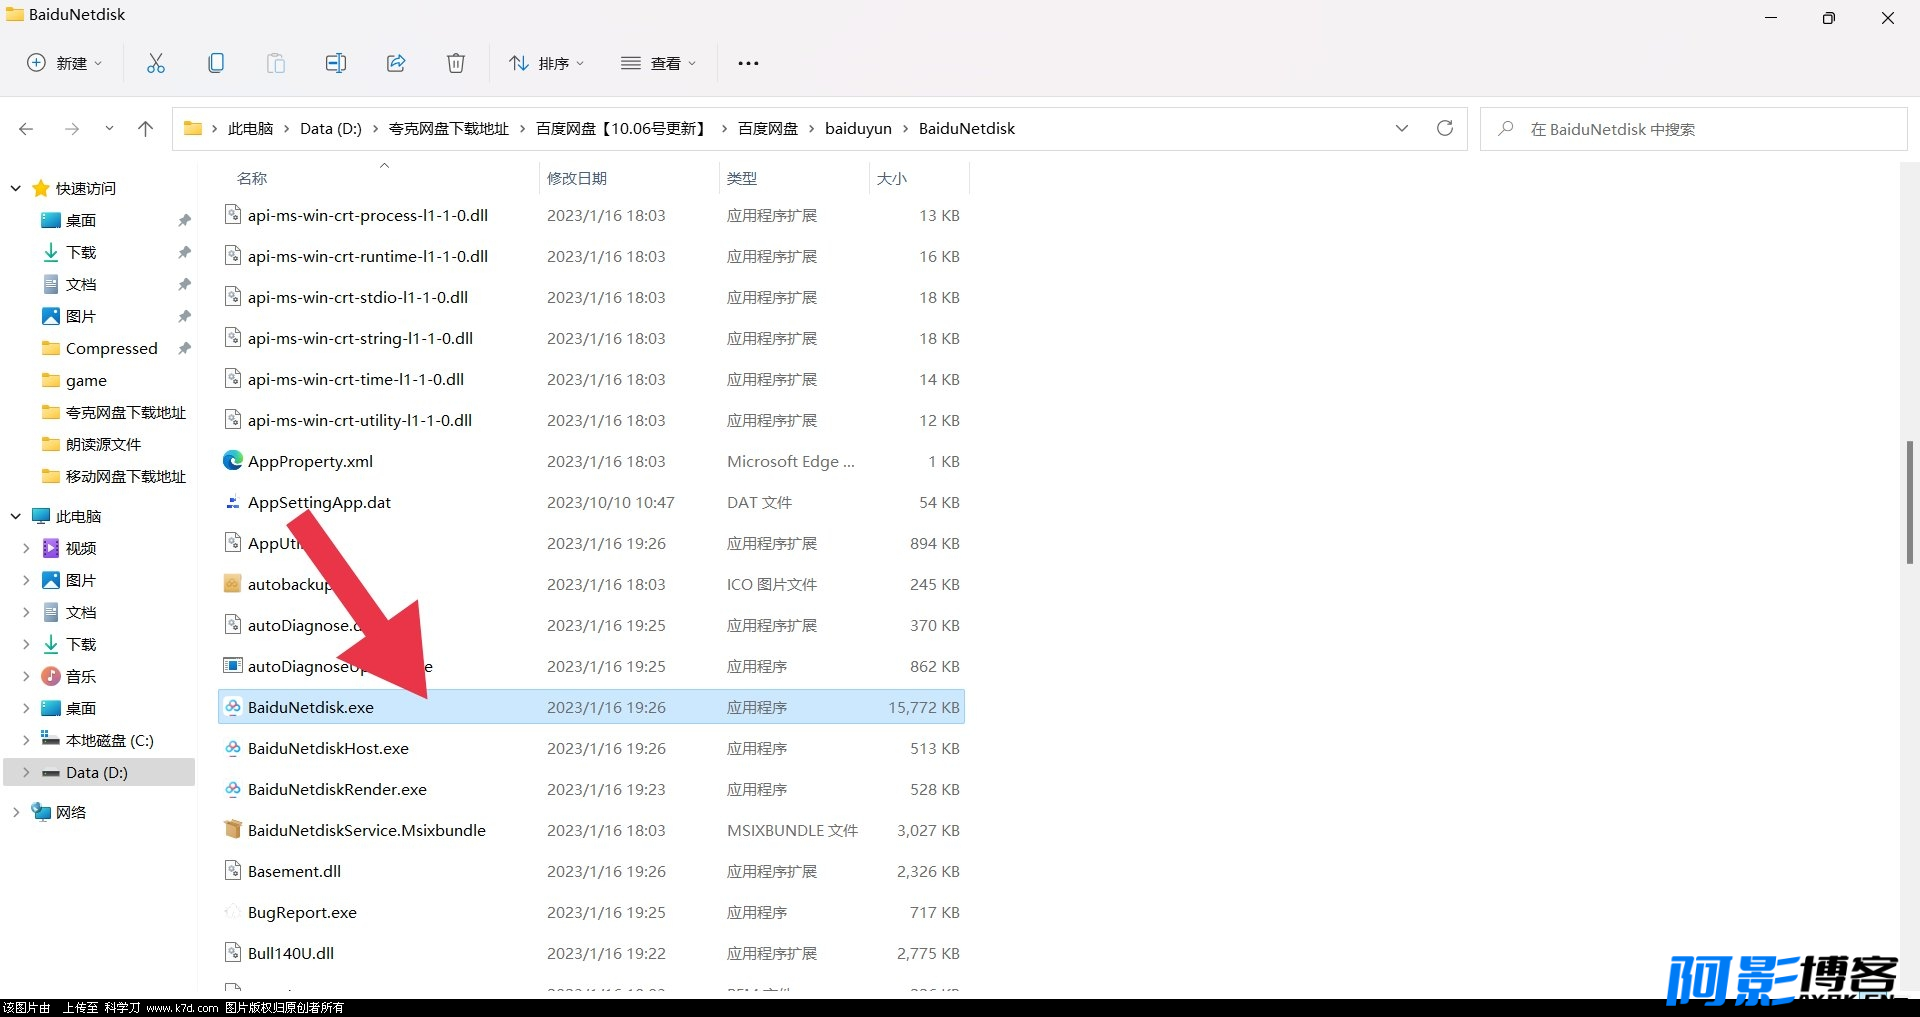Click the Share icon in toolbar
This screenshot has width=1920, height=1017.
point(396,63)
